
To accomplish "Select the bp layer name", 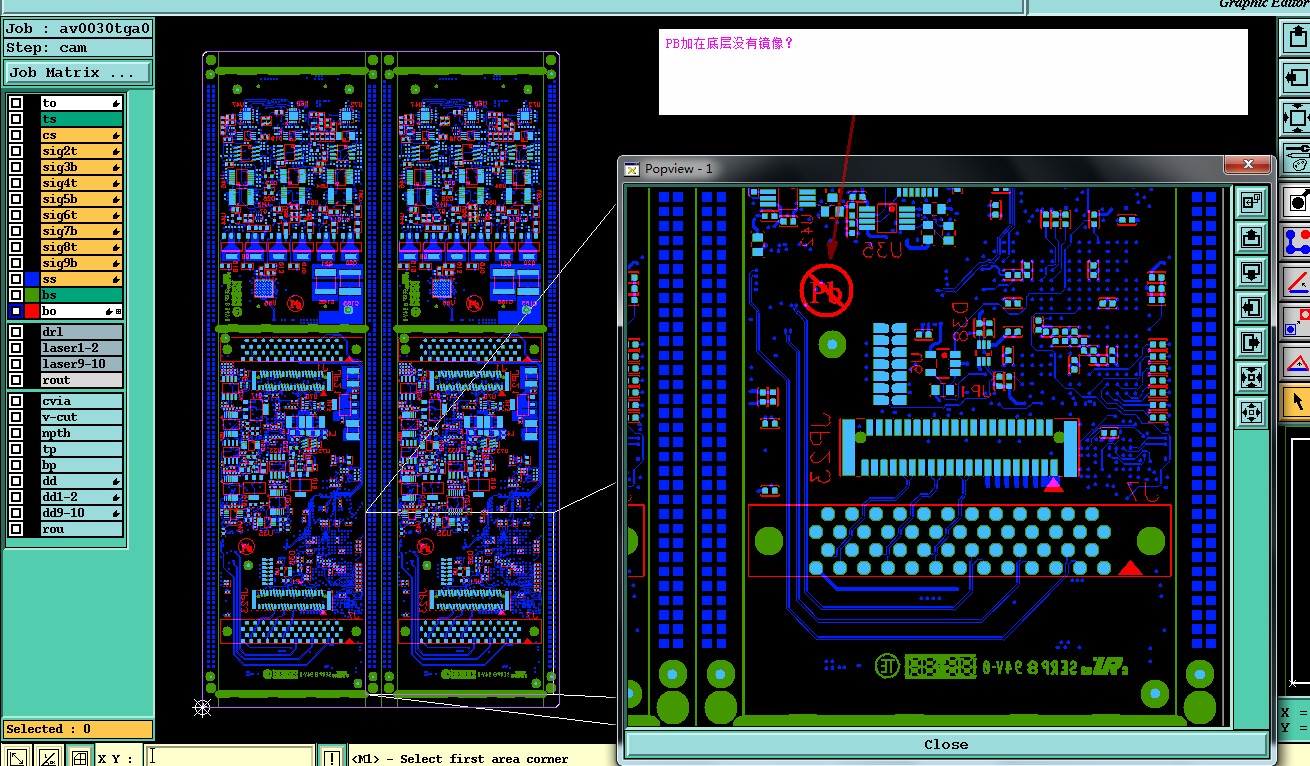I will pyautogui.click(x=81, y=465).
